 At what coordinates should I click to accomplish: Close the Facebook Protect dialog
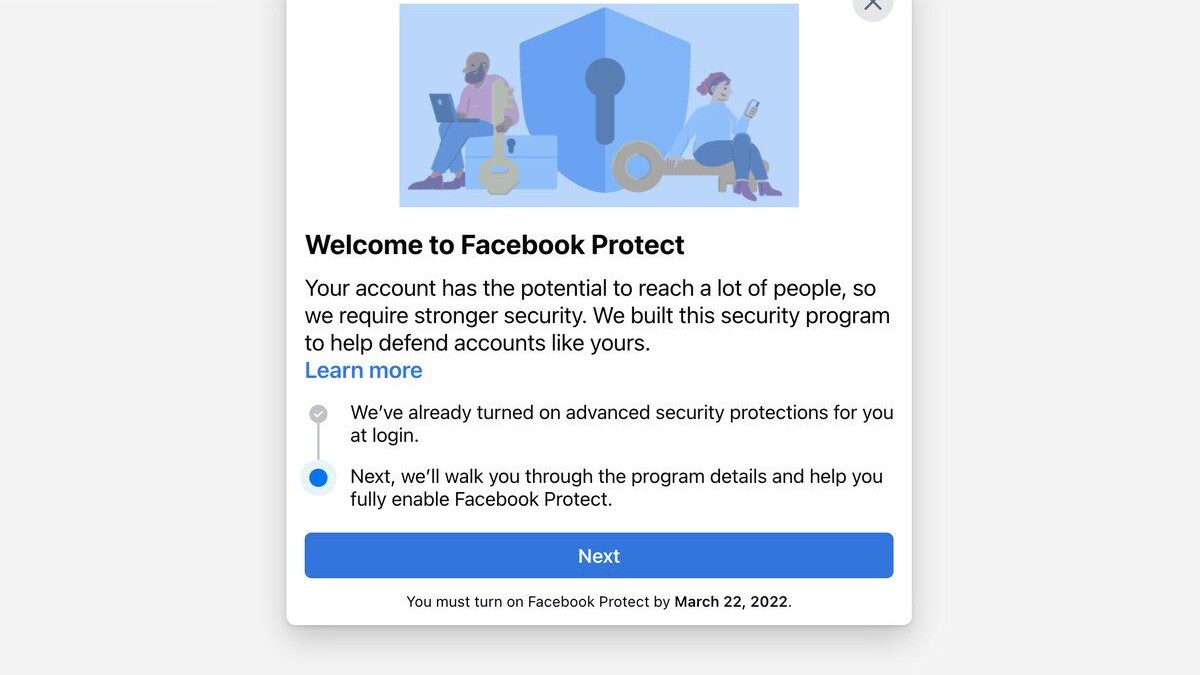[x=872, y=5]
